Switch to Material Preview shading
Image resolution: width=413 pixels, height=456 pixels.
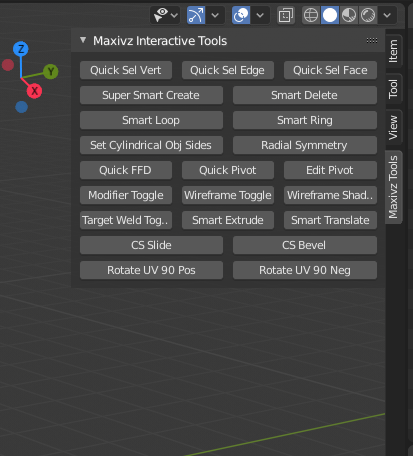tap(349, 15)
